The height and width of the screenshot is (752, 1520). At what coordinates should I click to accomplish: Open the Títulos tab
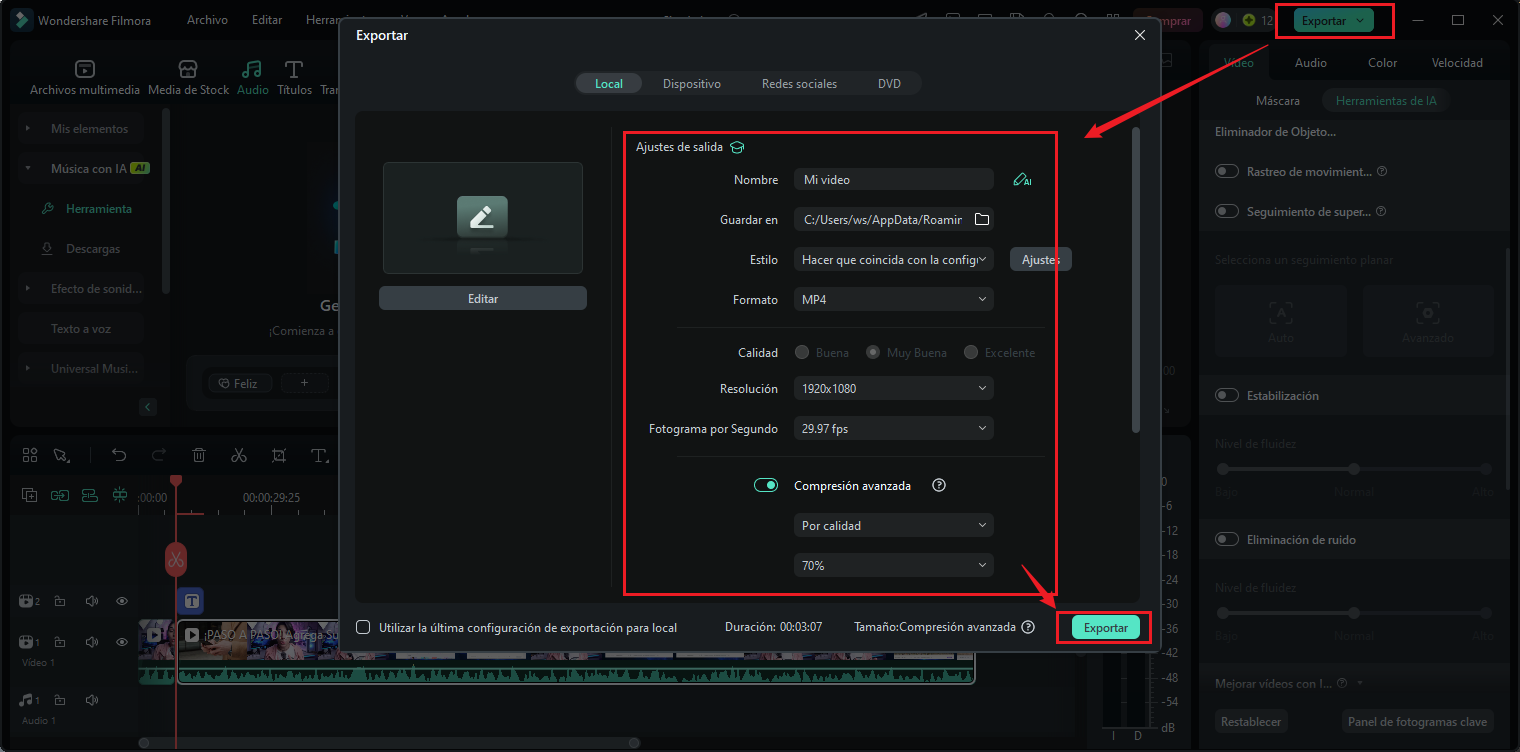(x=294, y=78)
